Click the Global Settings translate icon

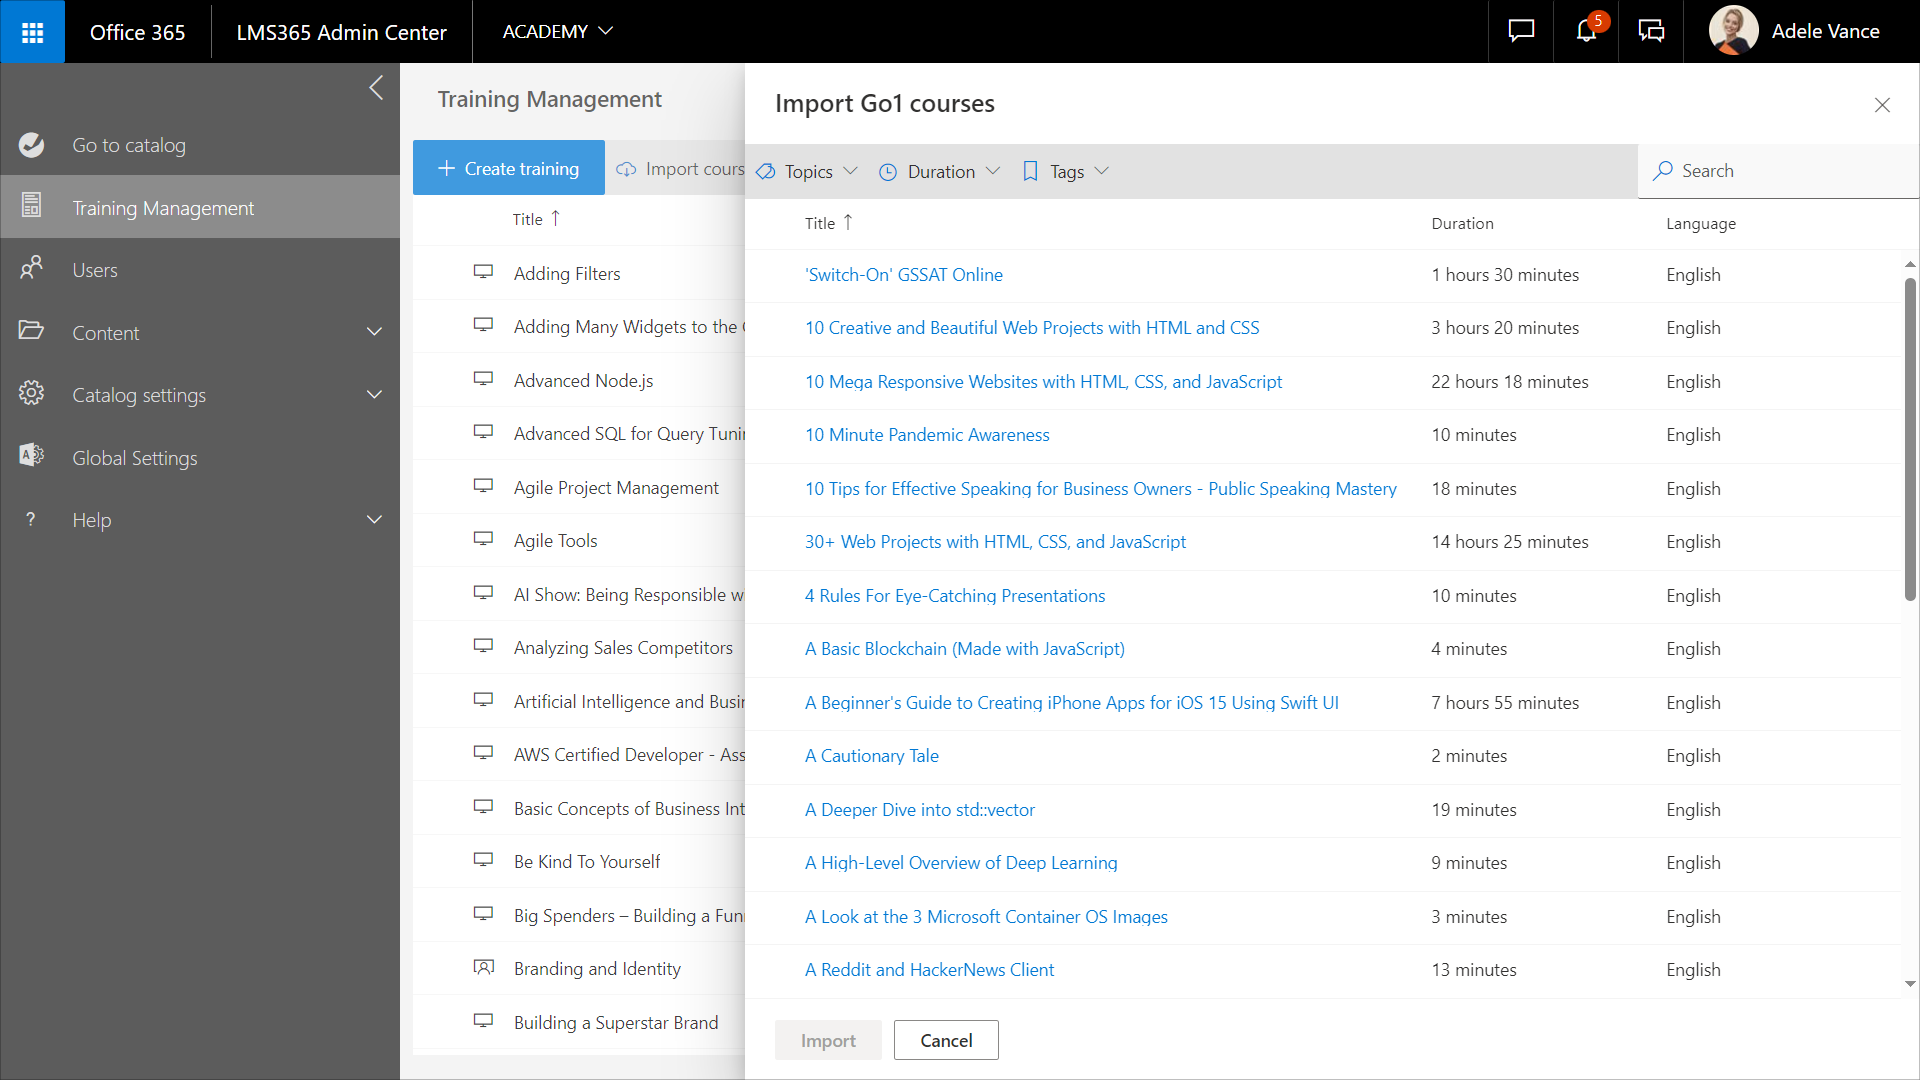[32, 457]
